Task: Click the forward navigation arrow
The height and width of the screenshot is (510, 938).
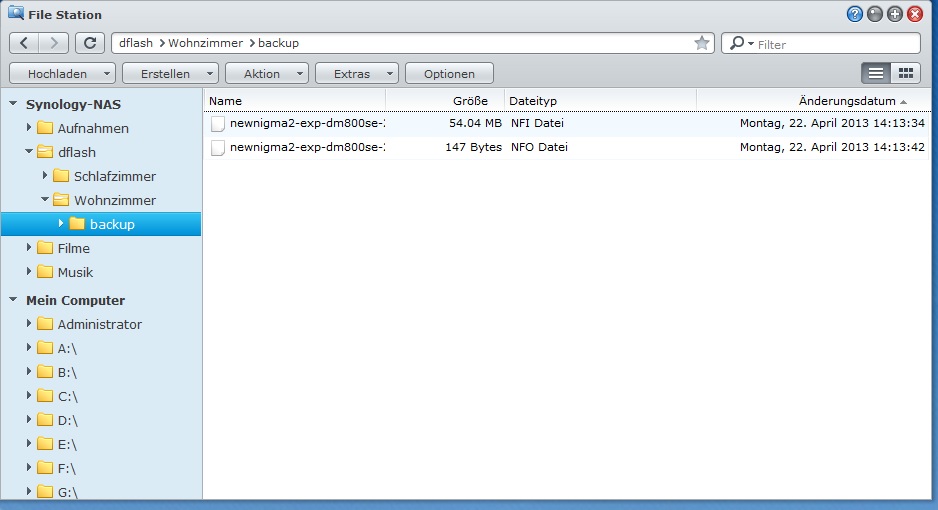Action: 55,43
